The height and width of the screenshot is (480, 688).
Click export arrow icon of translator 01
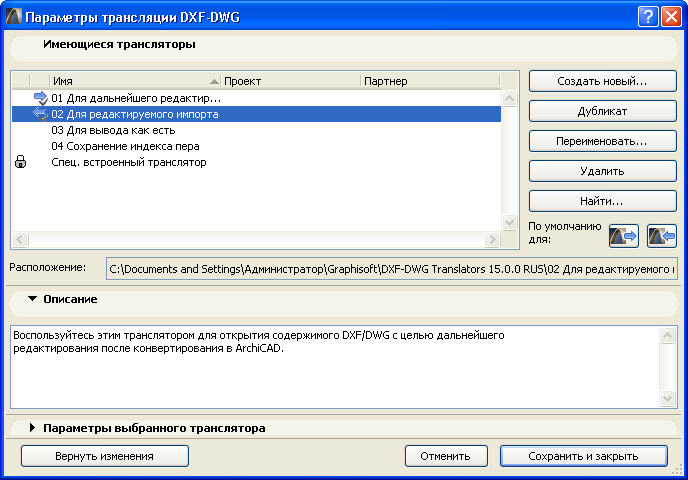[40, 98]
